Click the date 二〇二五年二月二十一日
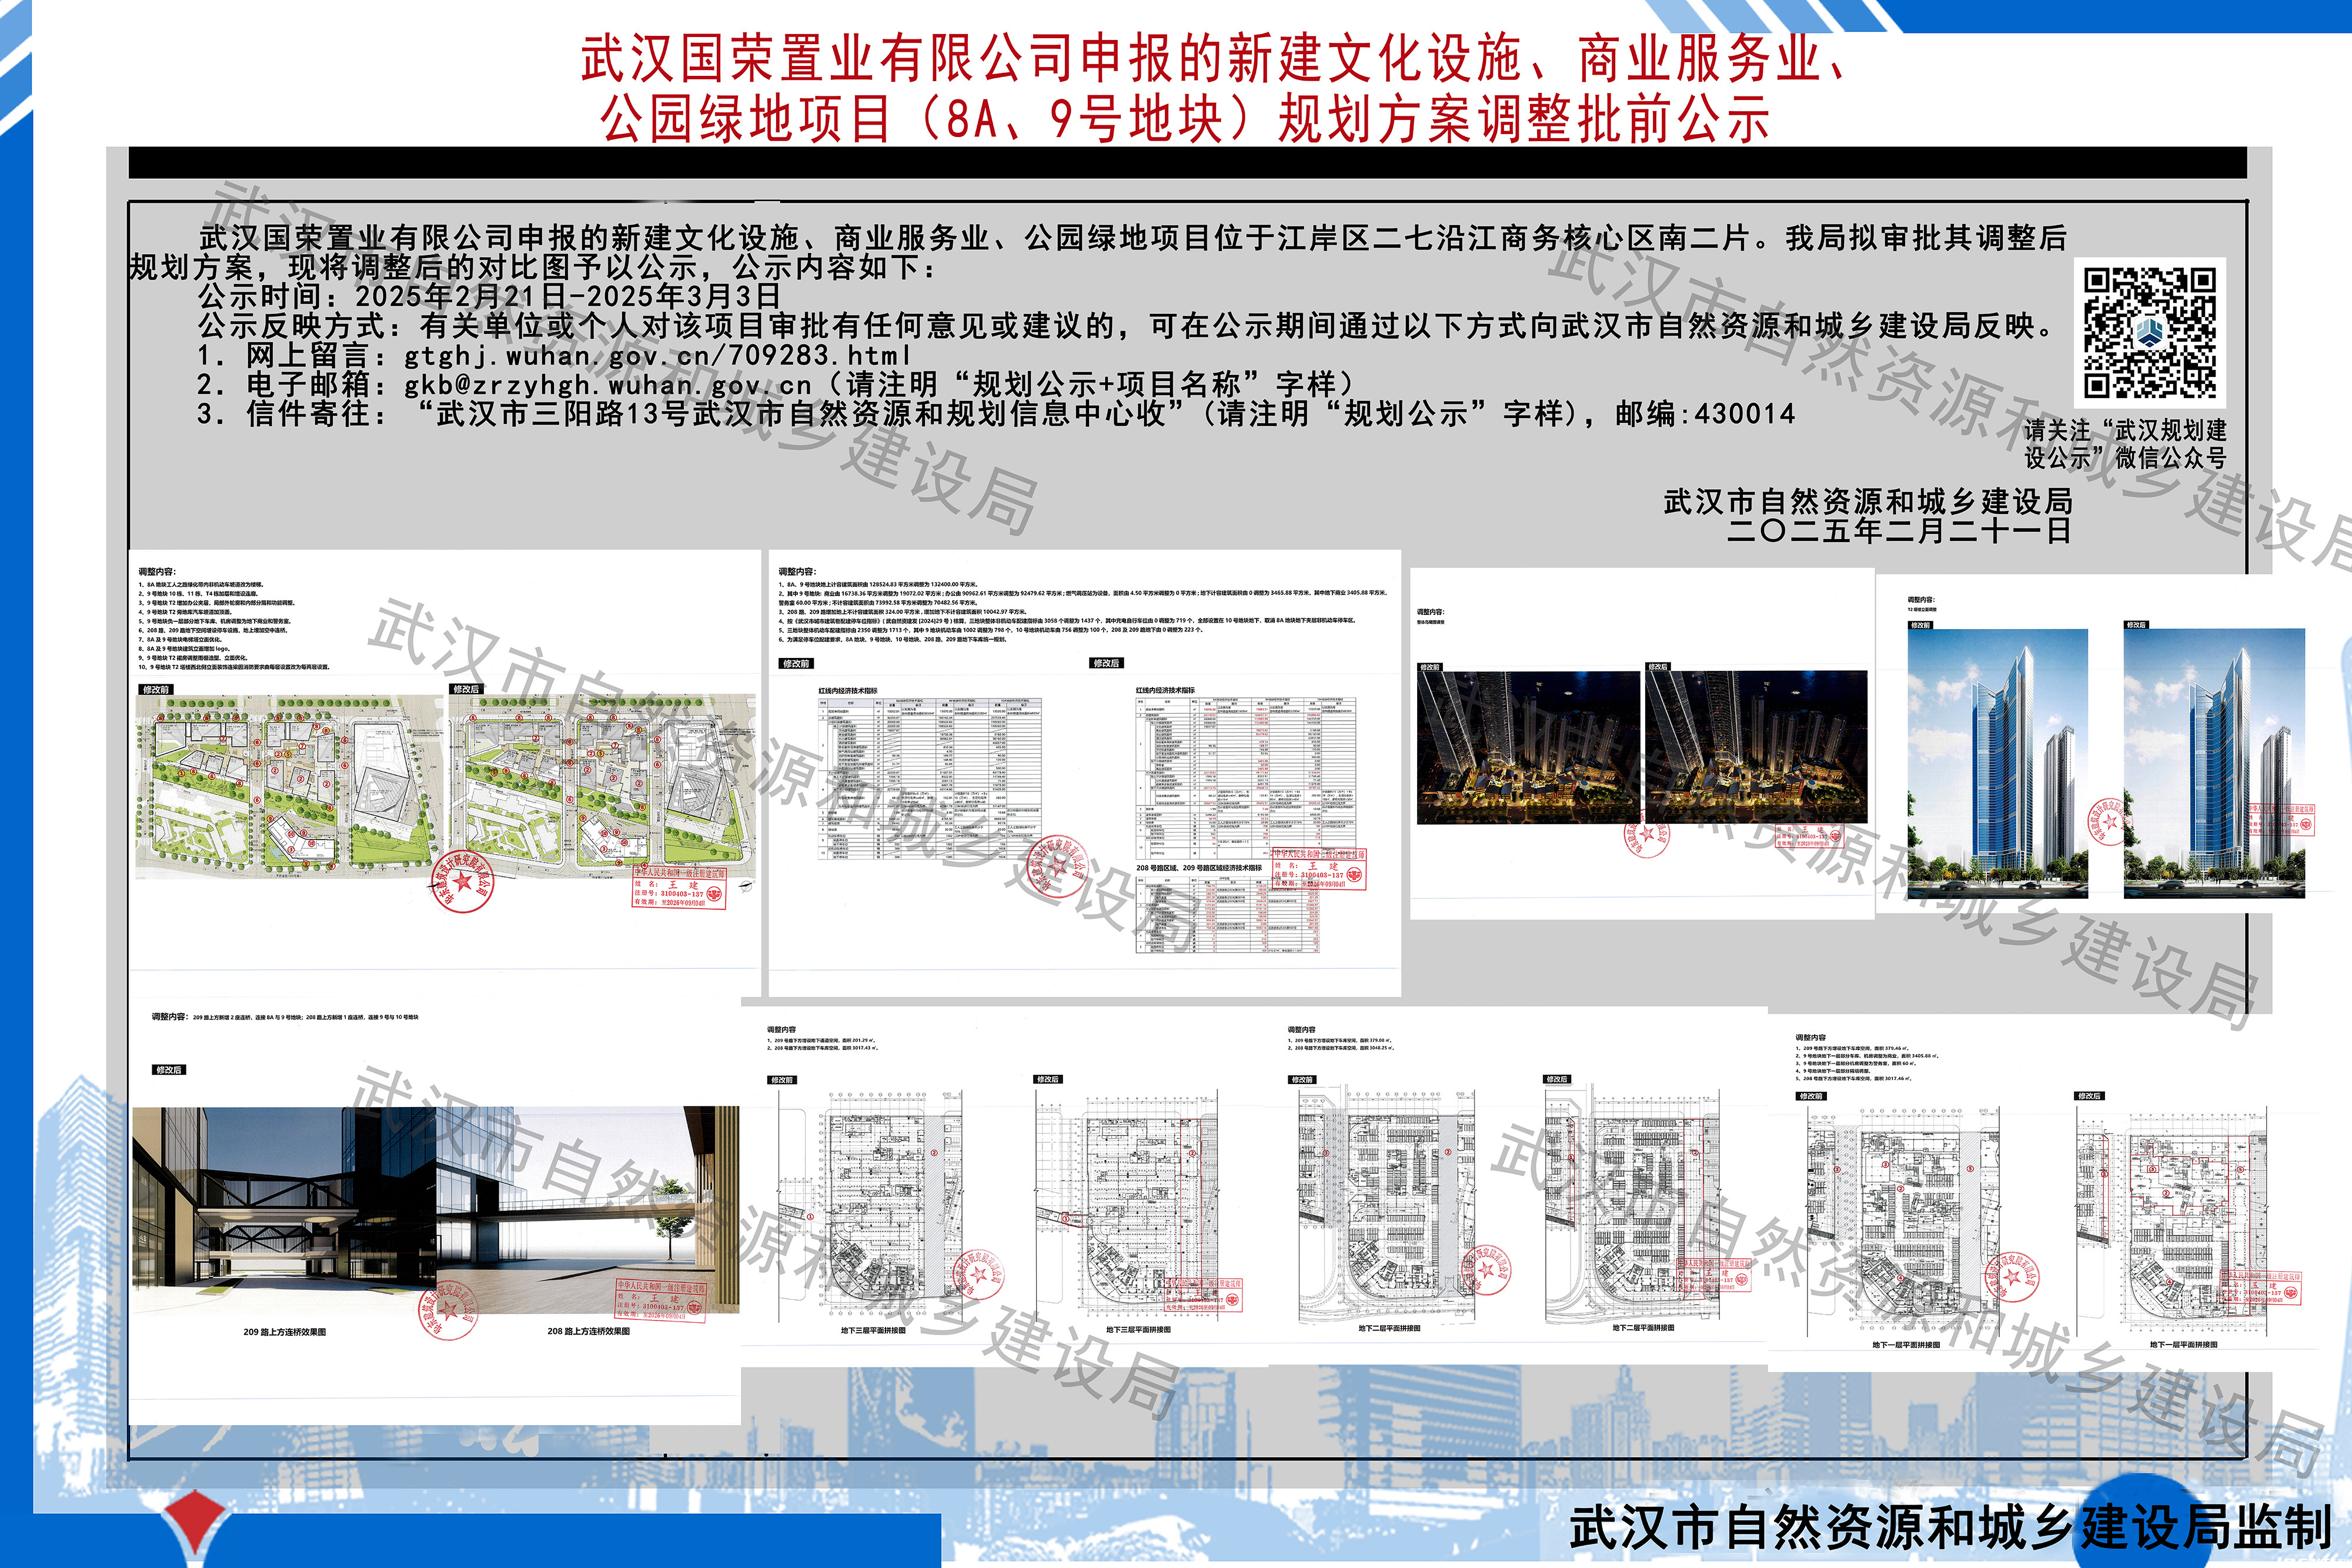The image size is (2352, 1568). click(1899, 530)
